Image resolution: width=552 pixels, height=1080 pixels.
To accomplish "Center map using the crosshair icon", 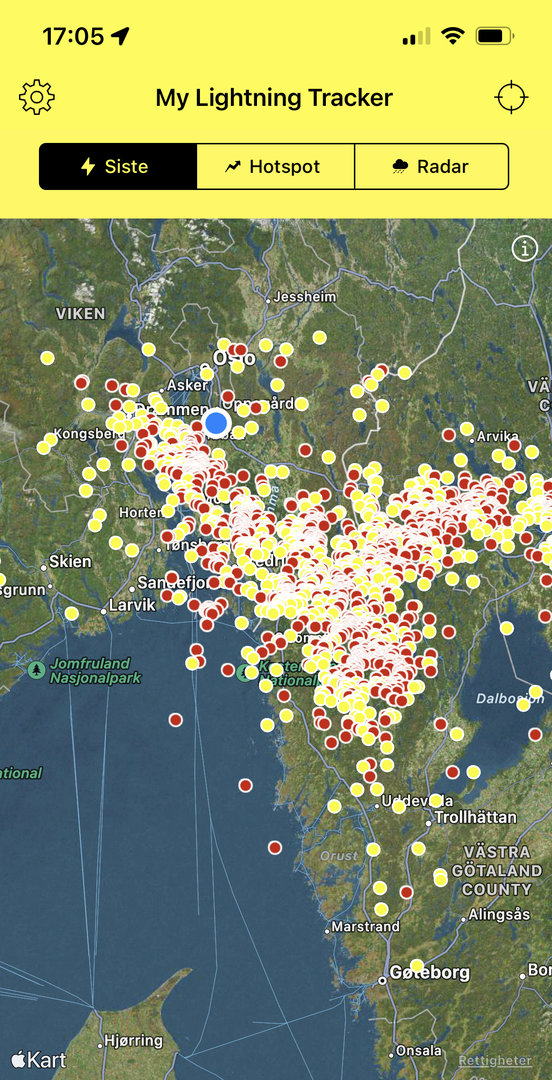I will [x=511, y=97].
